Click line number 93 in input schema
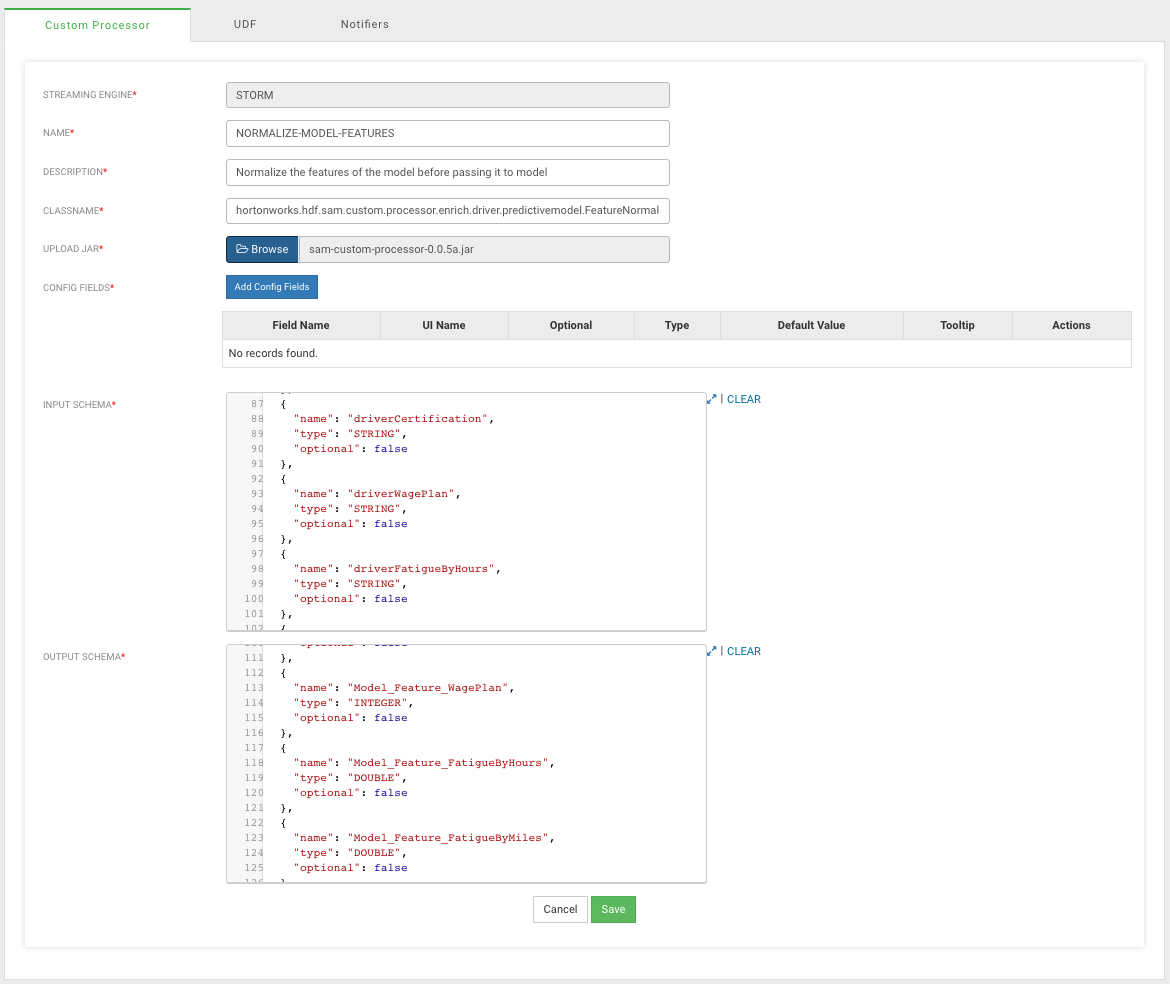 (x=257, y=494)
